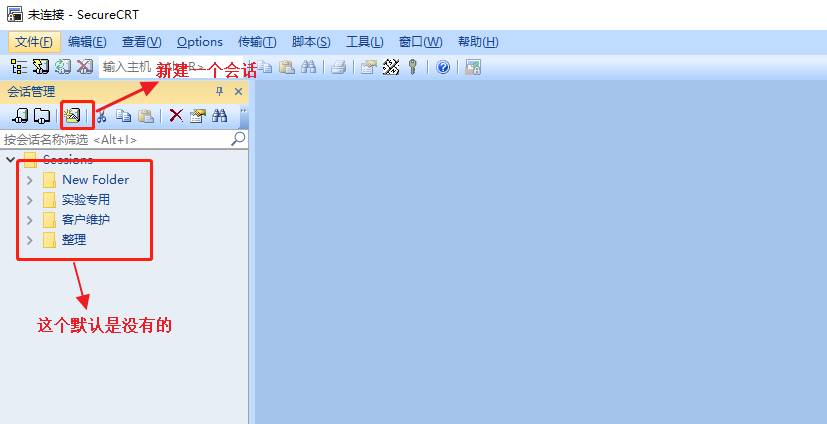Expand the 实验专用 folder arrow

click(x=30, y=200)
